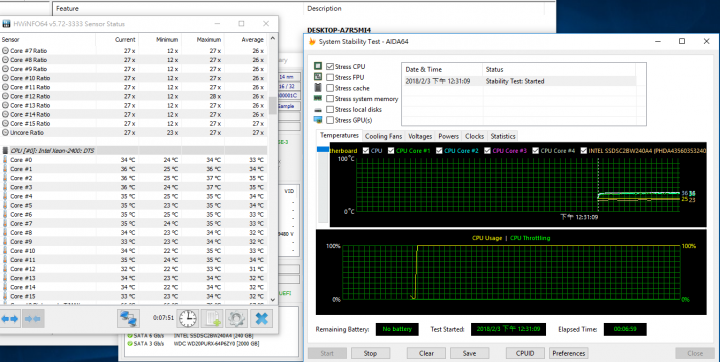Click the thermometer icon of Core #15 row
The width and height of the screenshot is (720, 362).
click(6, 296)
